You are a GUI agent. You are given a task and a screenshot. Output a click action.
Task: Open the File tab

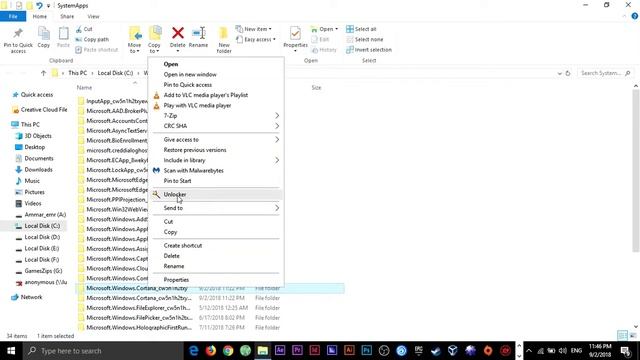click(x=13, y=16)
